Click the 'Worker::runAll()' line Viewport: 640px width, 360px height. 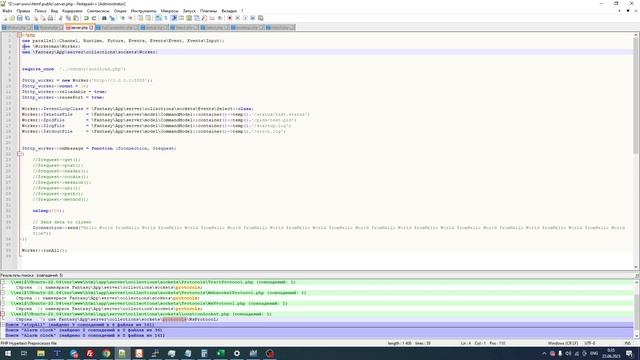click(x=44, y=250)
